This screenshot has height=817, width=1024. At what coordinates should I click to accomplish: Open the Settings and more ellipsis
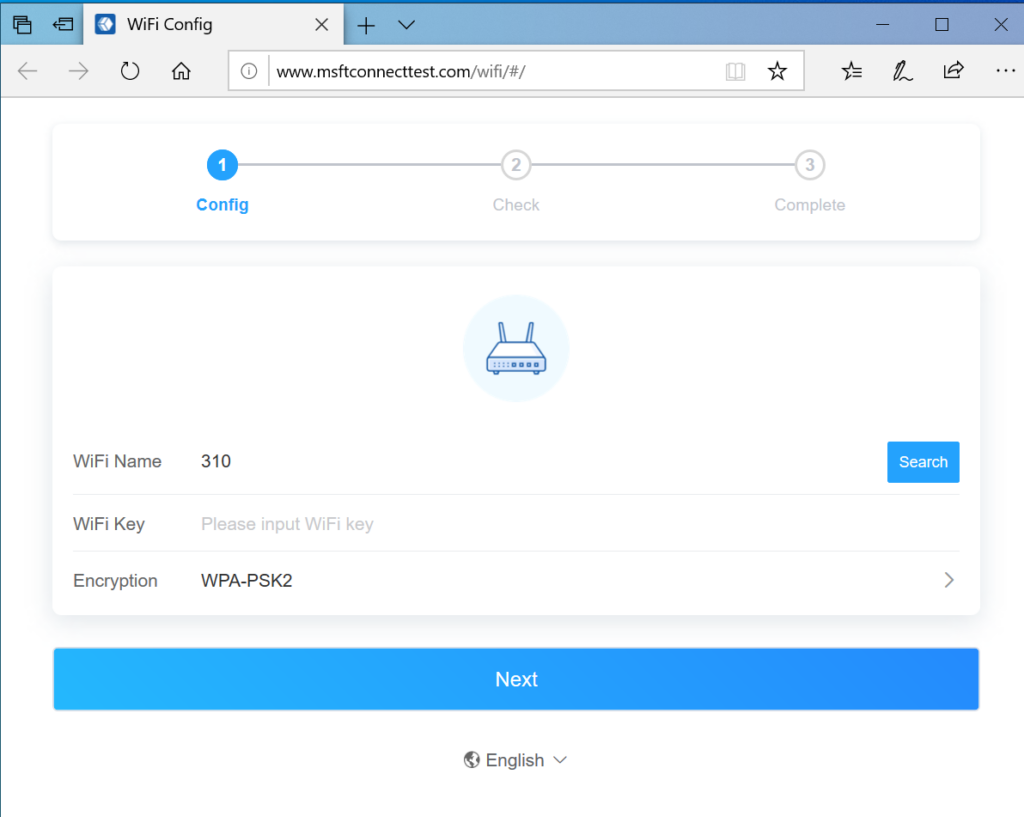point(1004,71)
